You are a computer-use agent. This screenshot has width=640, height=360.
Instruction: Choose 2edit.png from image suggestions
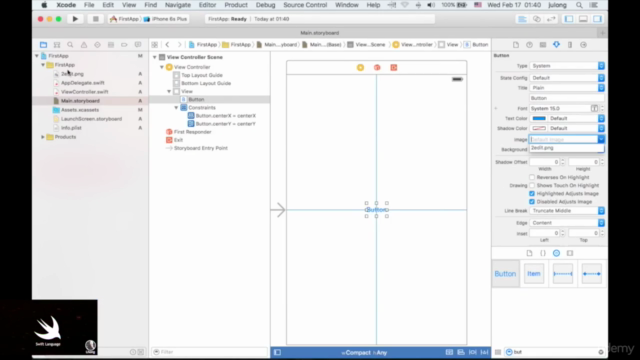567,148
